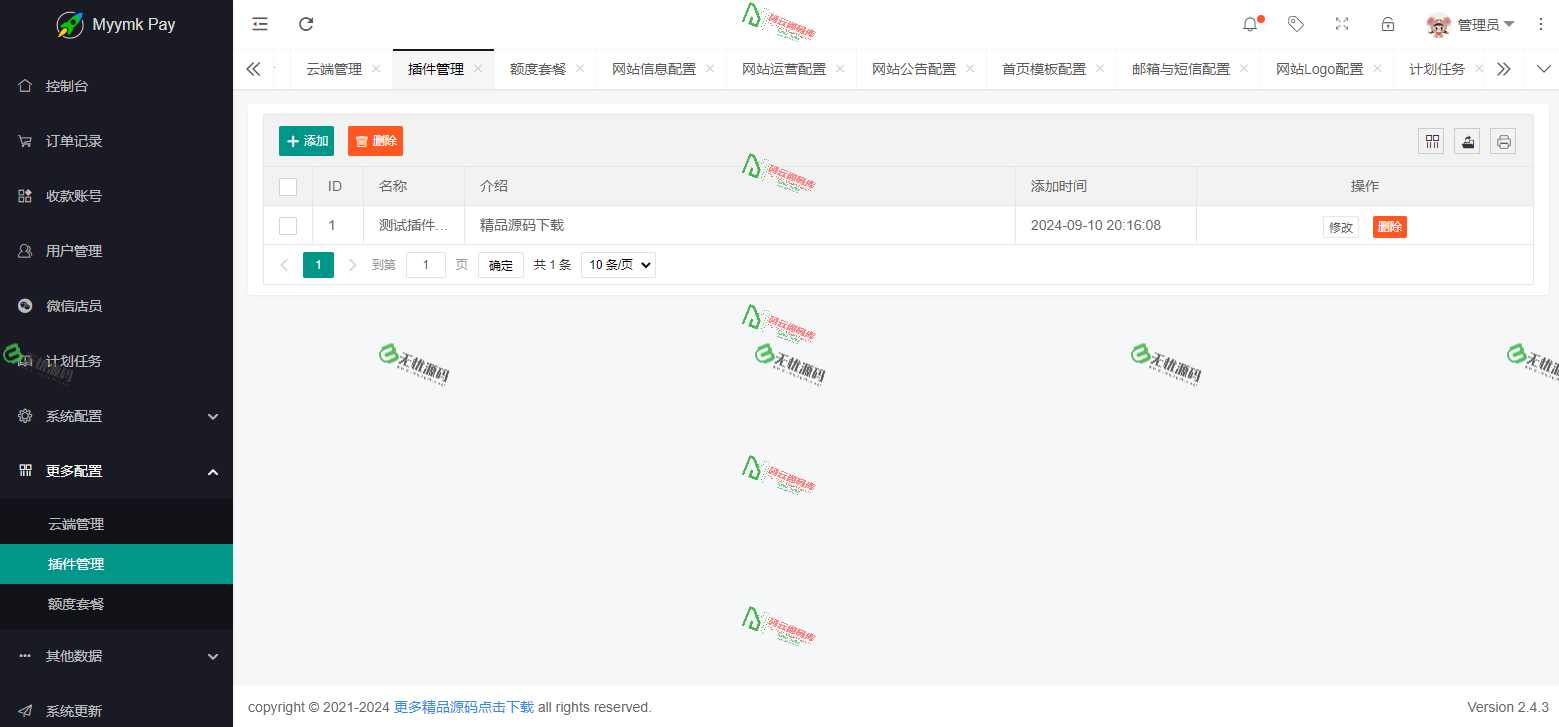Screen dimensions: 1559x727
Task: Switch to the 额度套餐 tab
Action: [x=538, y=68]
